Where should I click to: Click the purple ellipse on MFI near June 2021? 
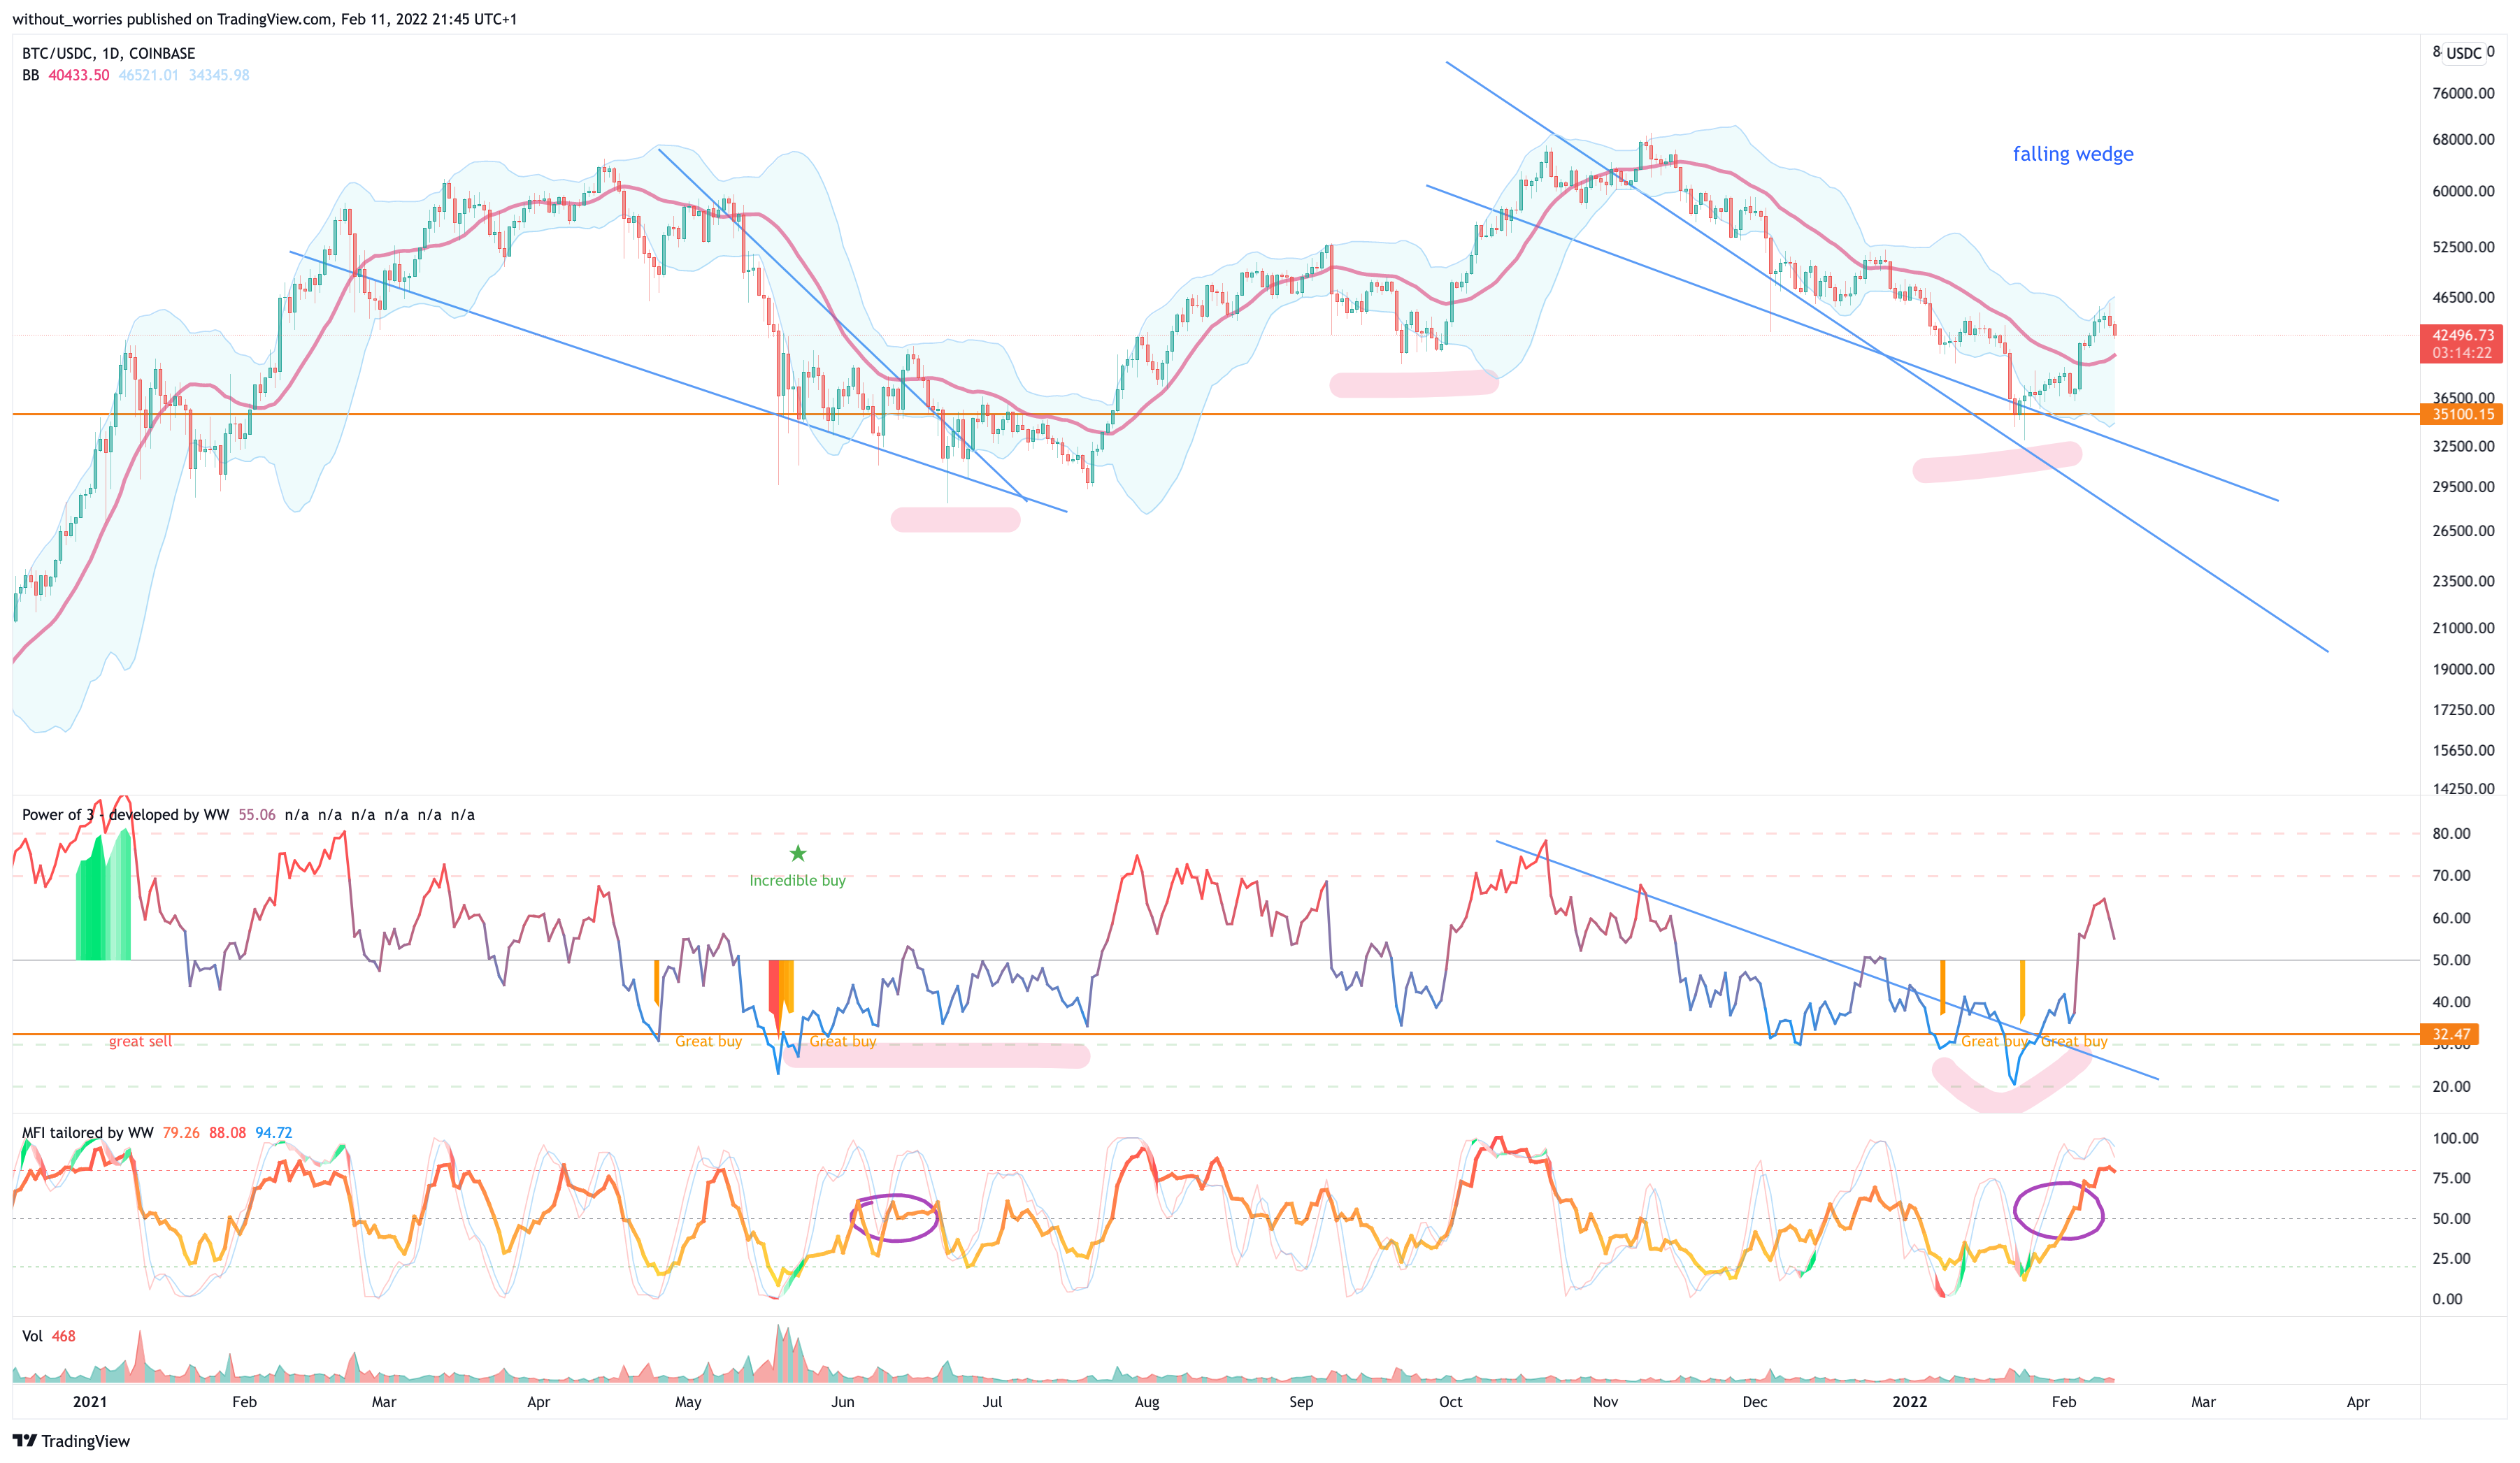894,1219
